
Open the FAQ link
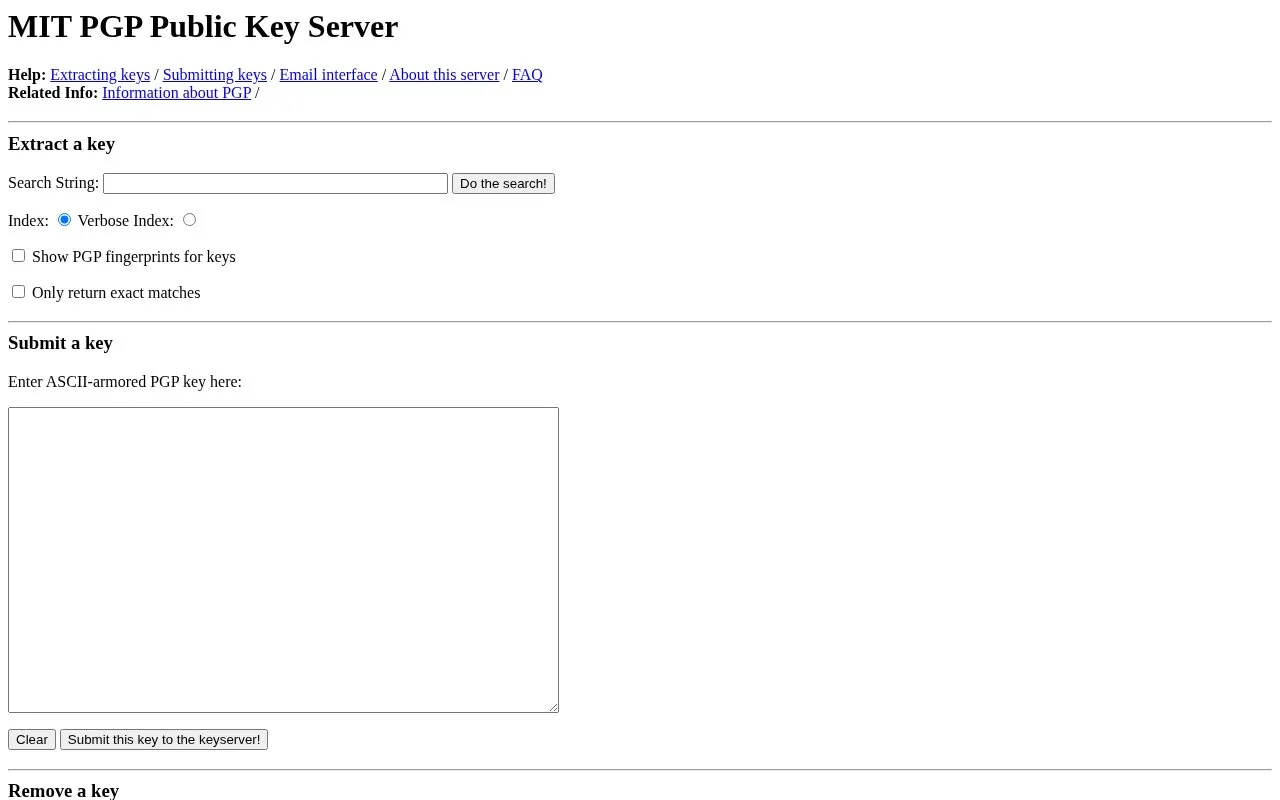[x=527, y=75]
